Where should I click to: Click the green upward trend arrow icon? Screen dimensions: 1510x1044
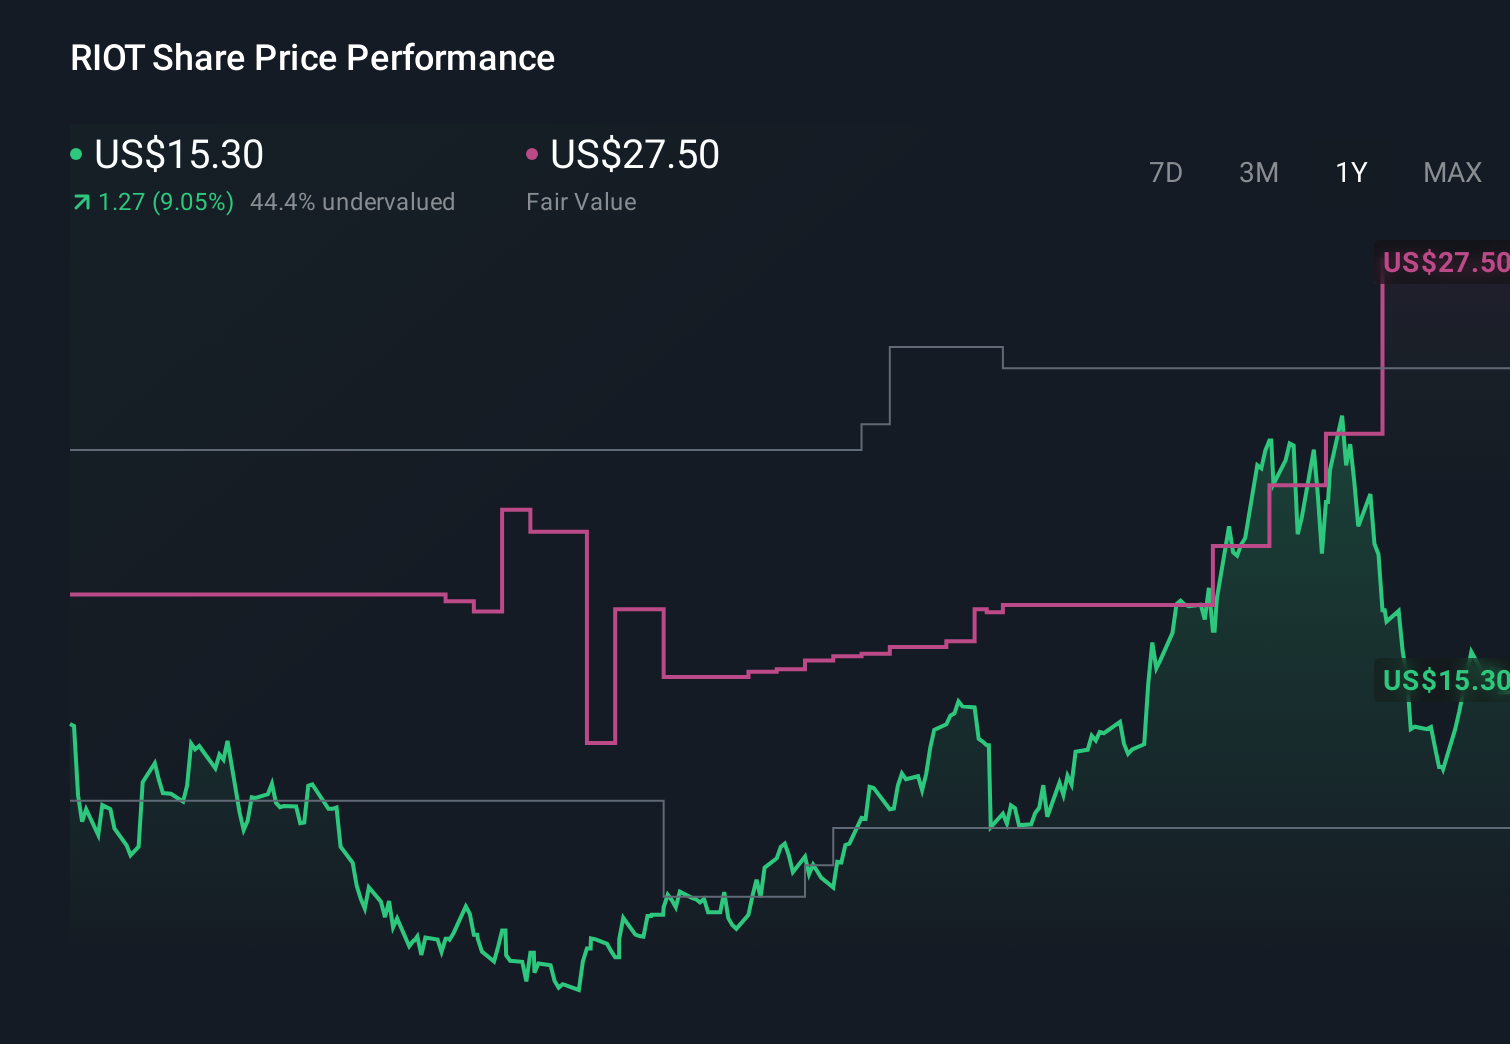[x=80, y=201]
